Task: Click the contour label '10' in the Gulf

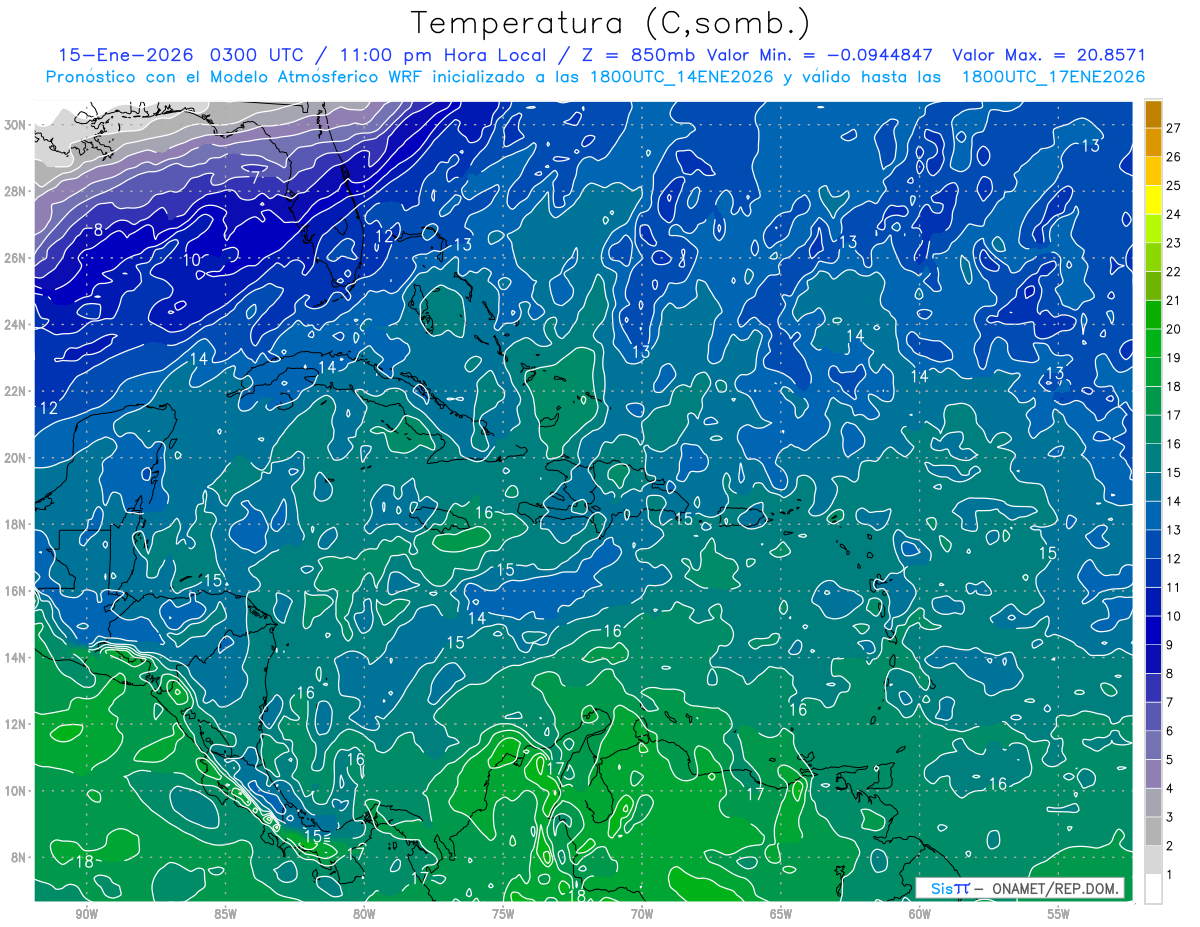Action: tap(191, 260)
